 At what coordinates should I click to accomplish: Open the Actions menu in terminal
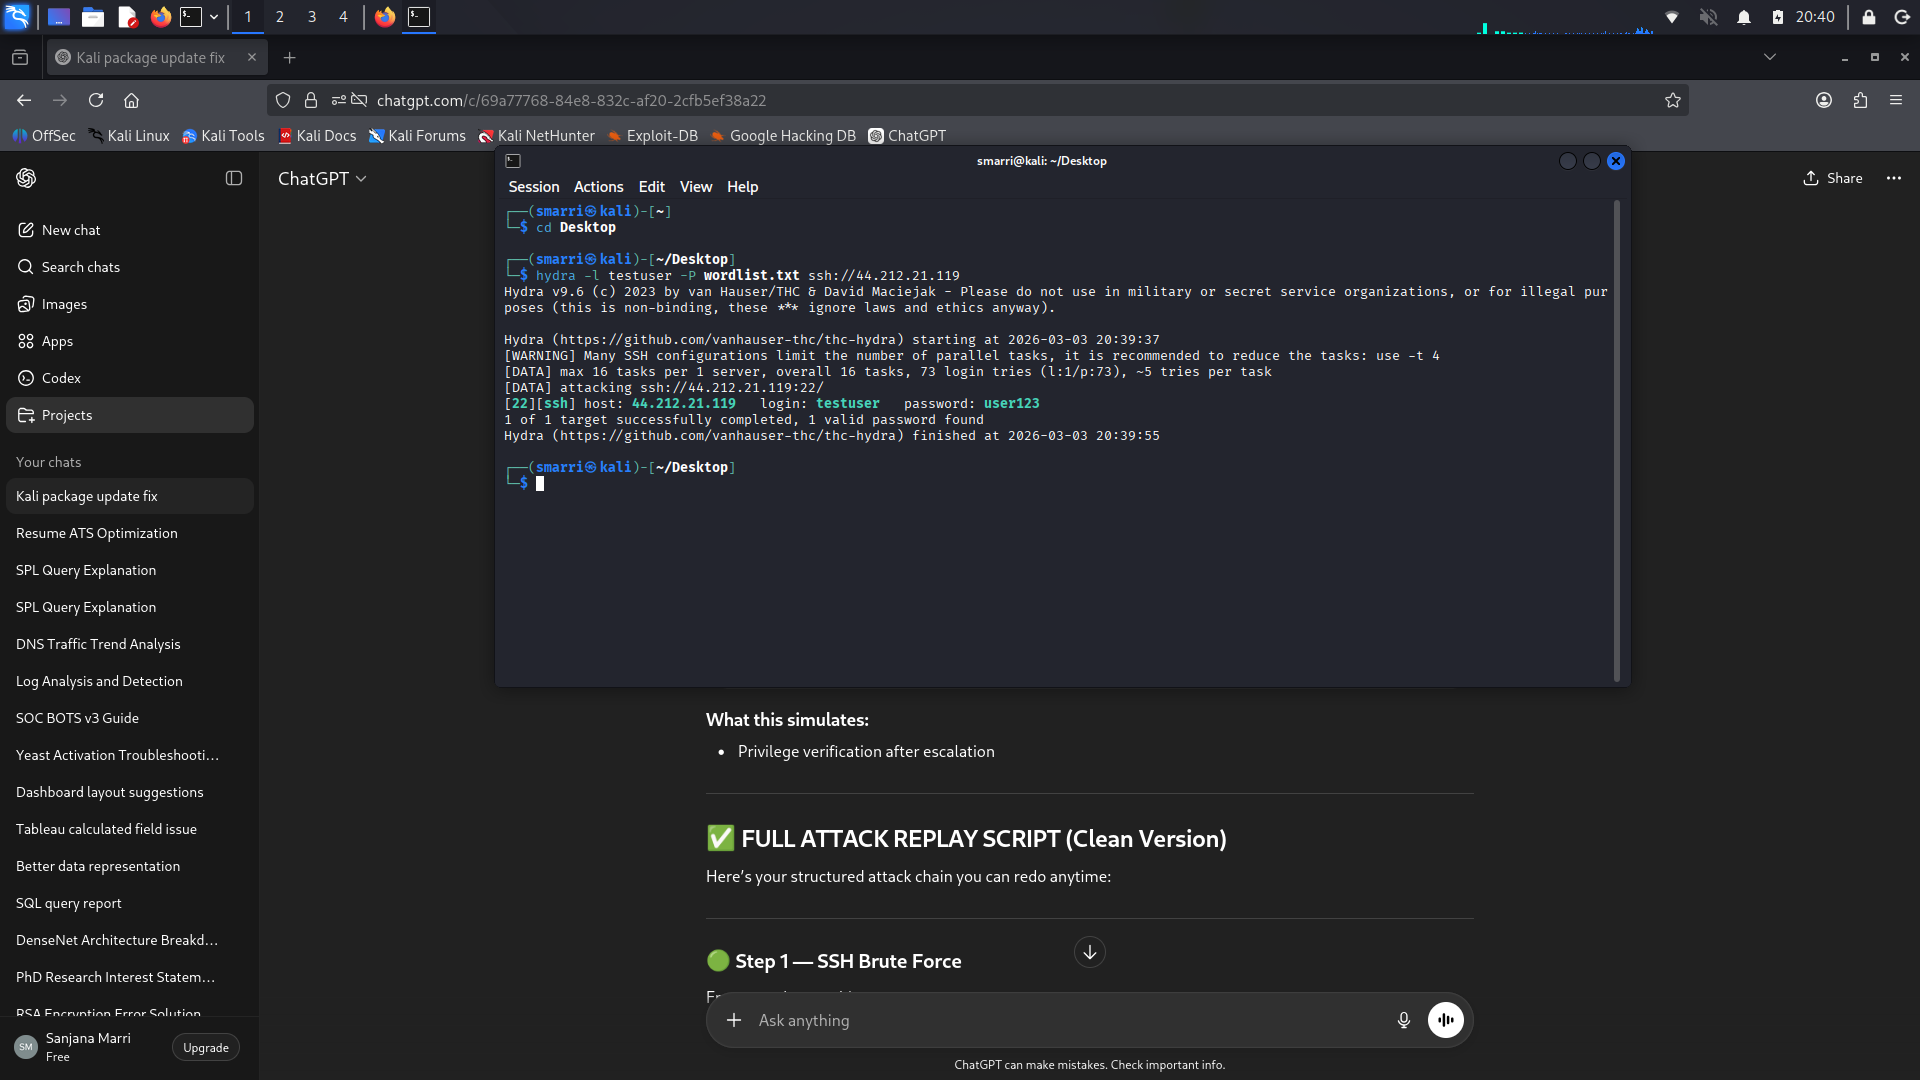pos(598,187)
